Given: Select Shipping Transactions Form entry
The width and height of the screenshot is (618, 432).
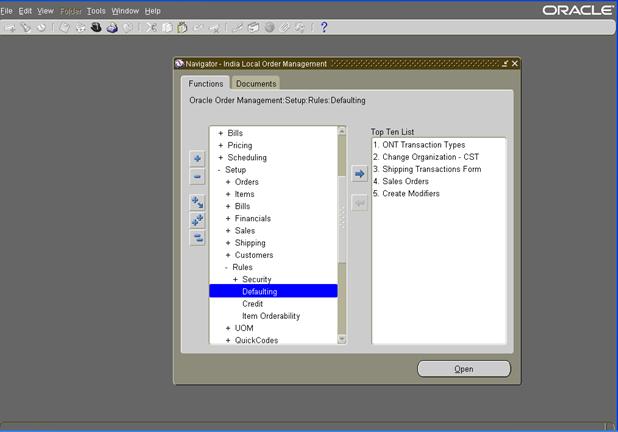Looking at the screenshot, I should tap(432, 169).
